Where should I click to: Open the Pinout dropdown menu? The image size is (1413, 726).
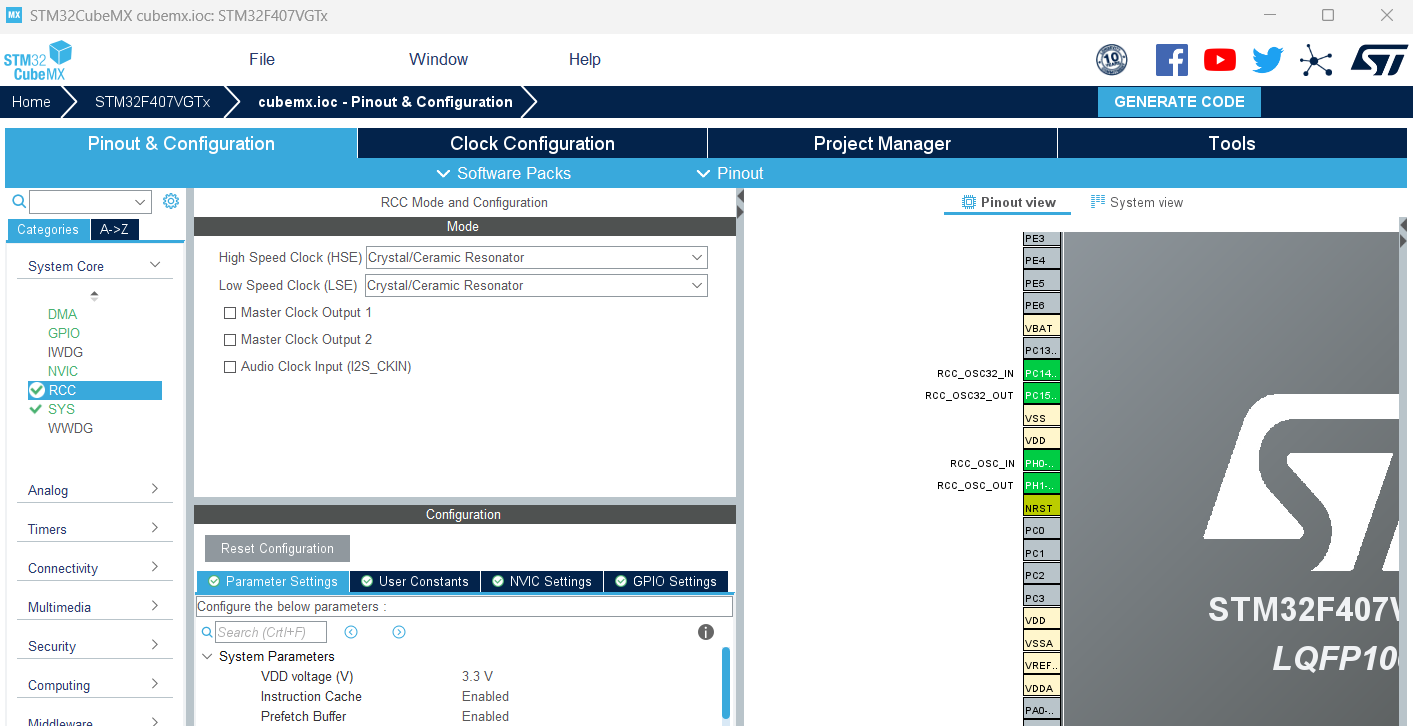(x=730, y=173)
